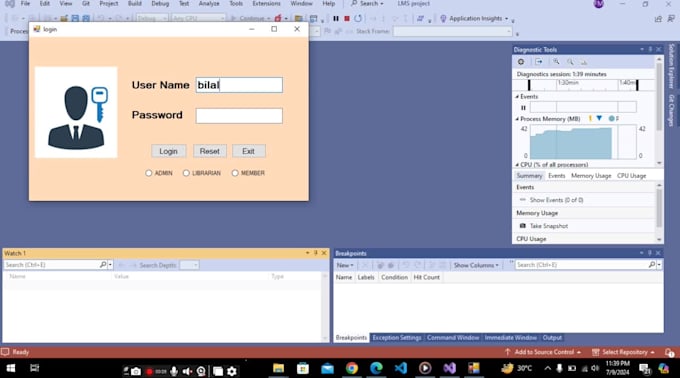The width and height of the screenshot is (680, 378).
Task: Open the Output tab
Action: [552, 338]
